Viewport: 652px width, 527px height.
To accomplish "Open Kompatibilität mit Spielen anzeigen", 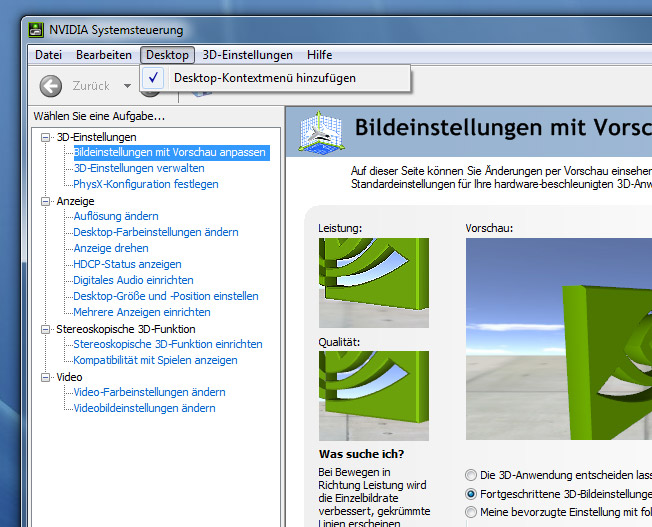I will click(156, 360).
